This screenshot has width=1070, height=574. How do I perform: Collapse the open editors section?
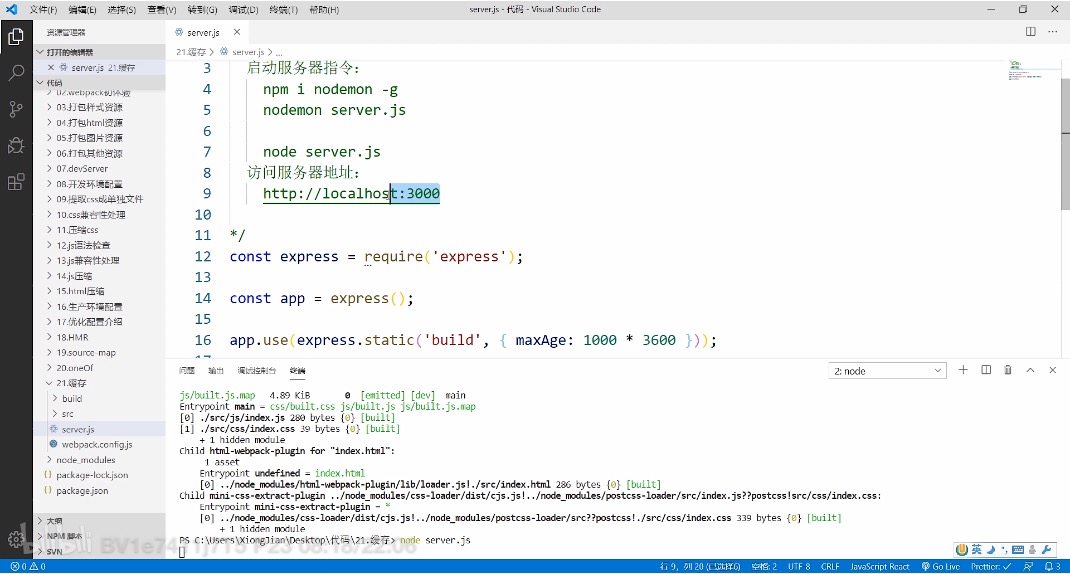pos(99,52)
